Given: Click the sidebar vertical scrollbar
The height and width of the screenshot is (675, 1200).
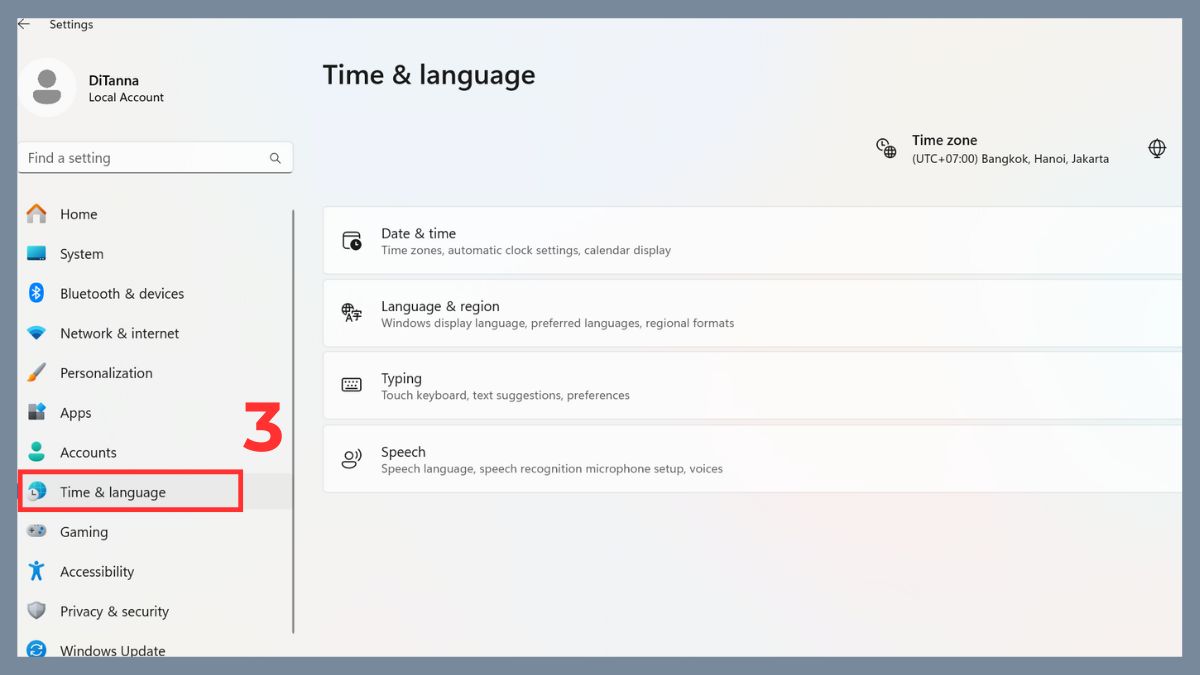Looking at the screenshot, I should click(x=293, y=420).
